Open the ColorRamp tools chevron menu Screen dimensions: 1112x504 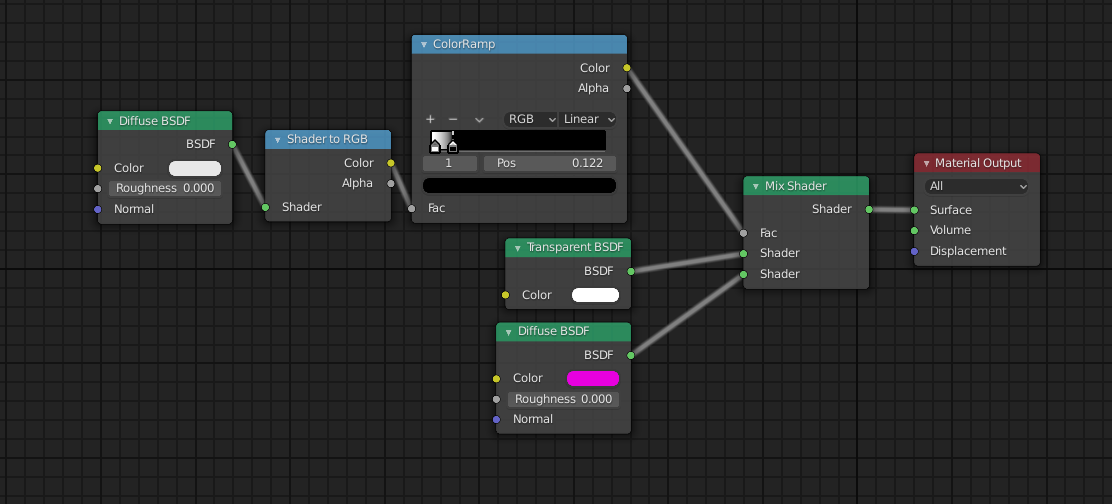[479, 119]
